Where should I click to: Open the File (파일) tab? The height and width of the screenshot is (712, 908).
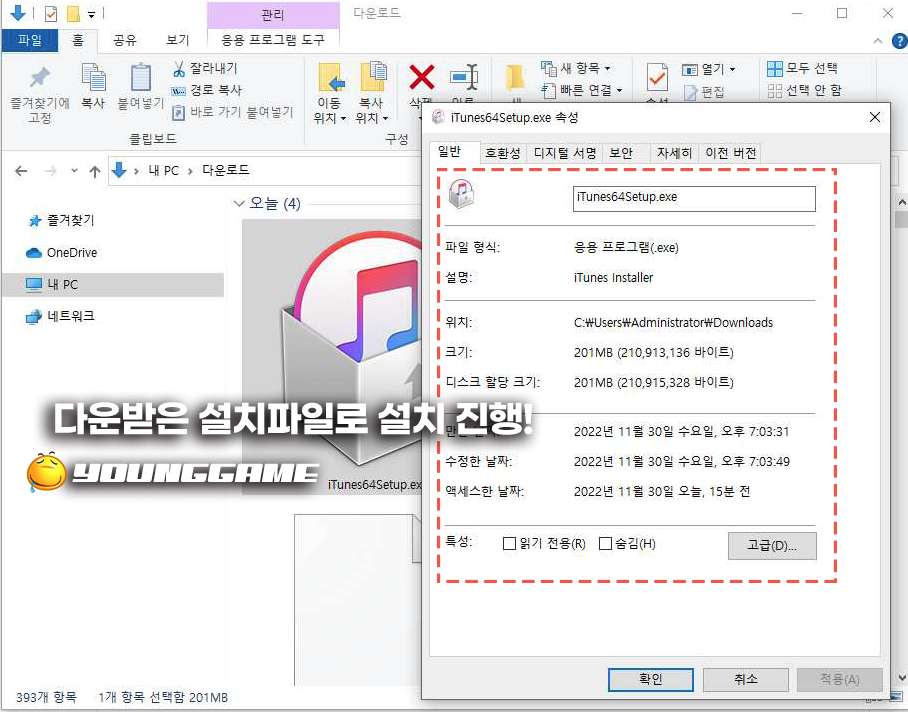pos(30,40)
